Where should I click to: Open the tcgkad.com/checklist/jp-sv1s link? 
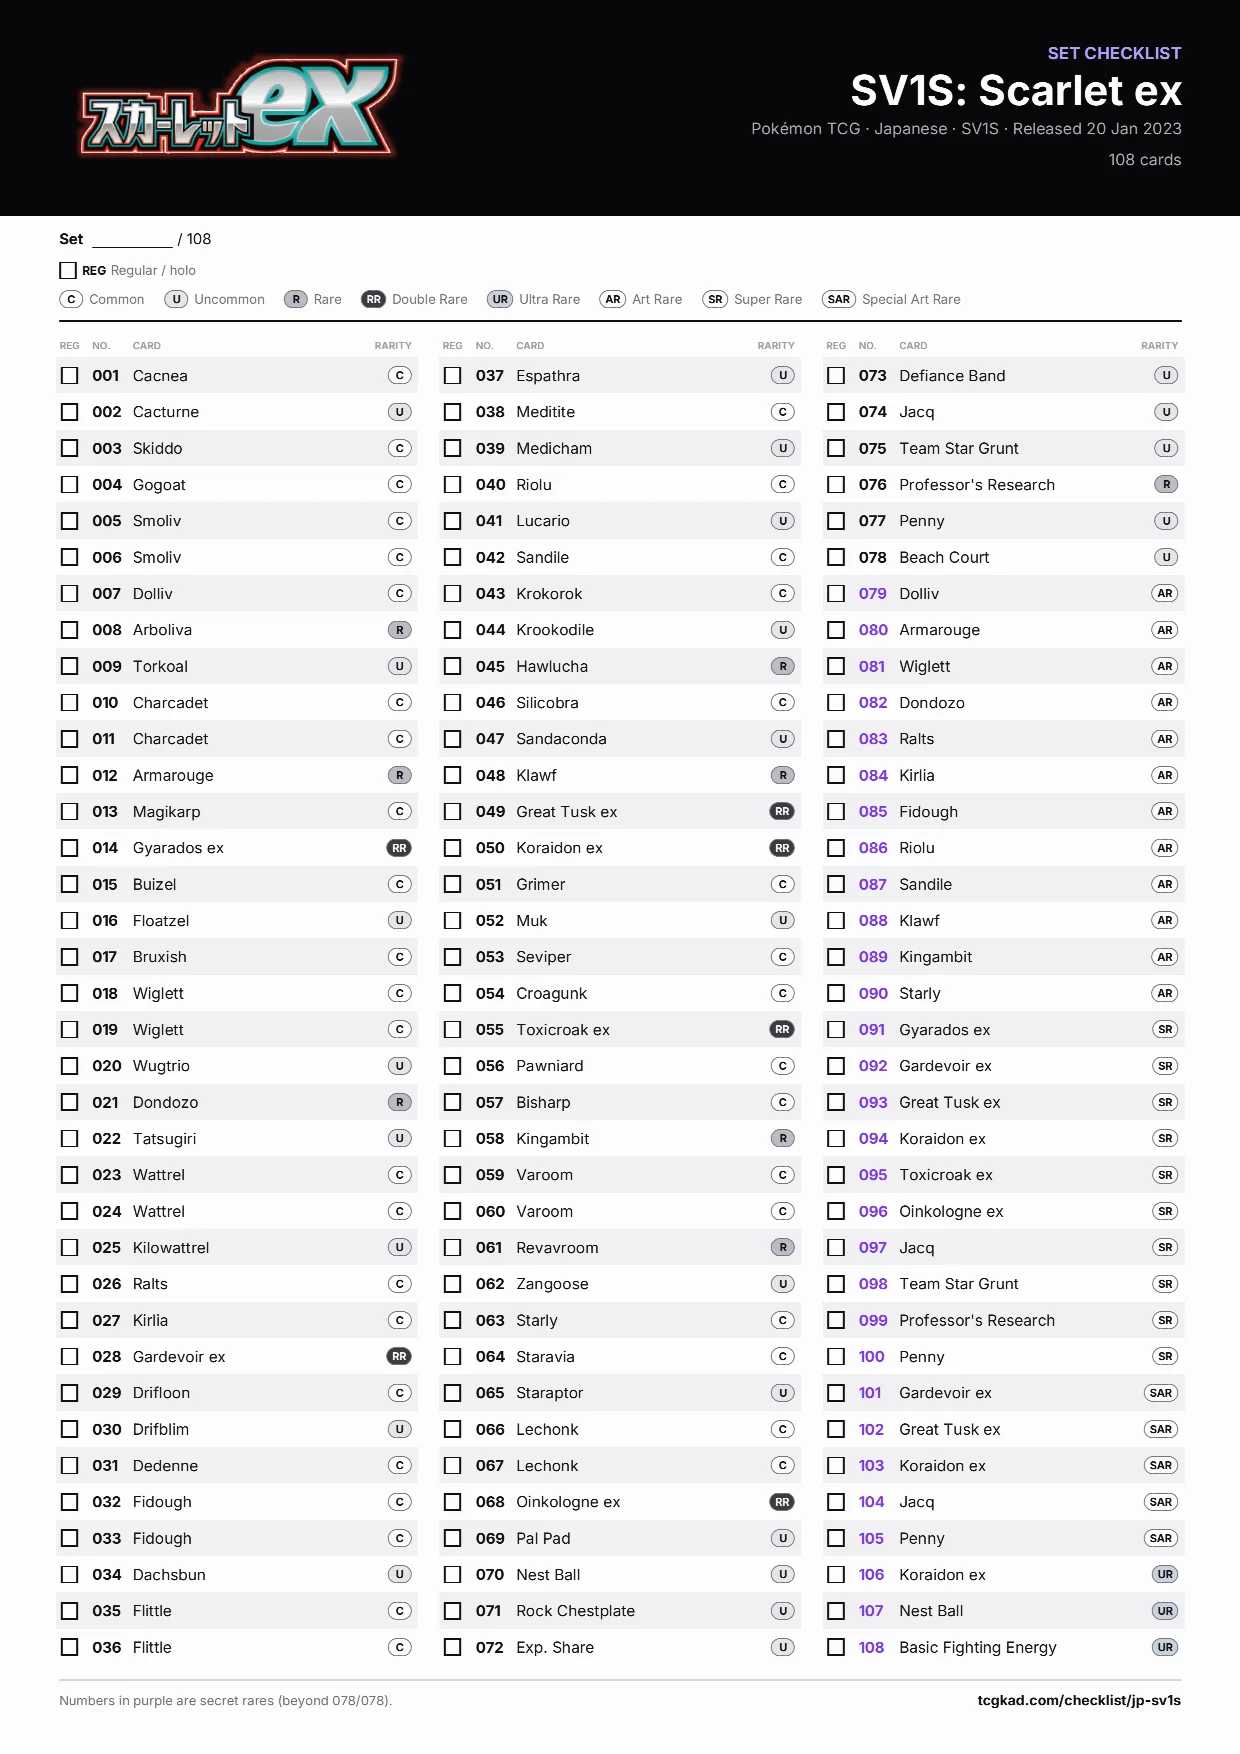click(x=1079, y=1700)
